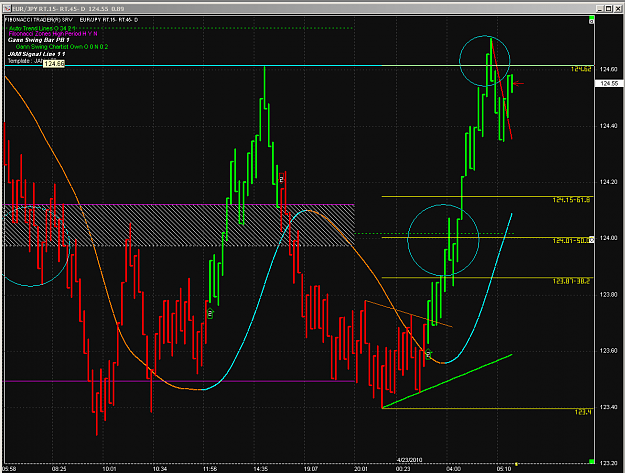Click the small magnifier icon at chart top-right
Image resolution: width=625 pixels, height=473 pixels.
[x=592, y=22]
